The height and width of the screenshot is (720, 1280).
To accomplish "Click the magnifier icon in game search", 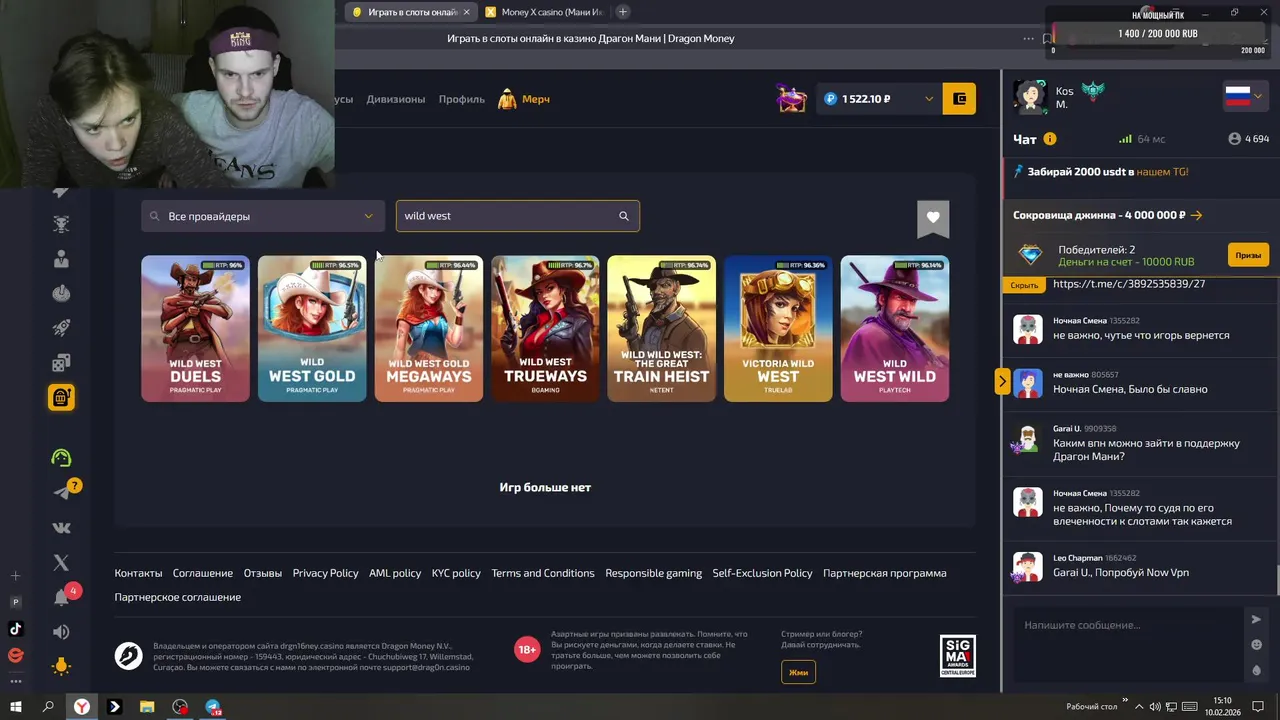I will pyautogui.click(x=624, y=216).
